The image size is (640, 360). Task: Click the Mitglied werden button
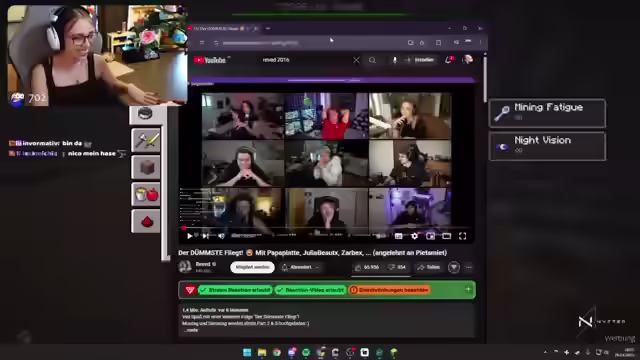(x=252, y=267)
